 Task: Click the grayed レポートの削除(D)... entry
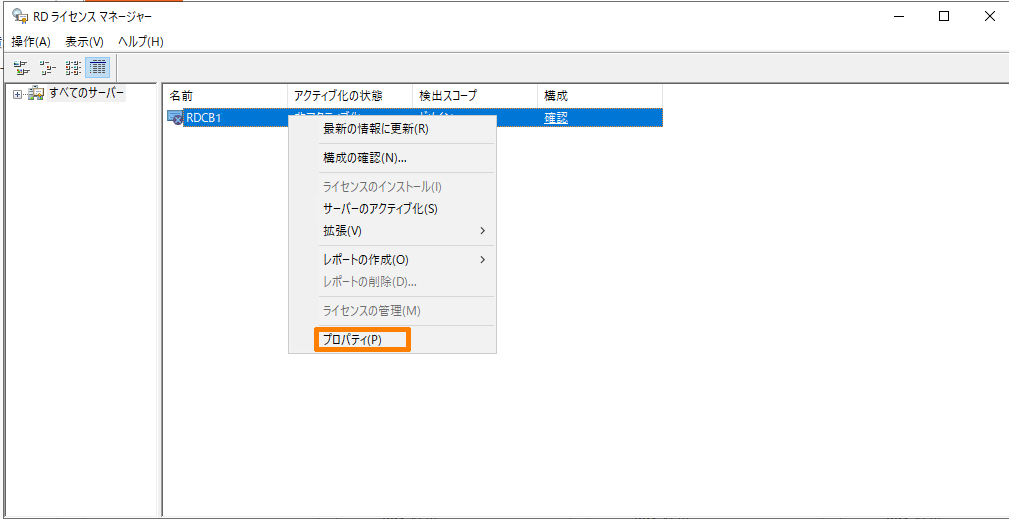point(392,282)
